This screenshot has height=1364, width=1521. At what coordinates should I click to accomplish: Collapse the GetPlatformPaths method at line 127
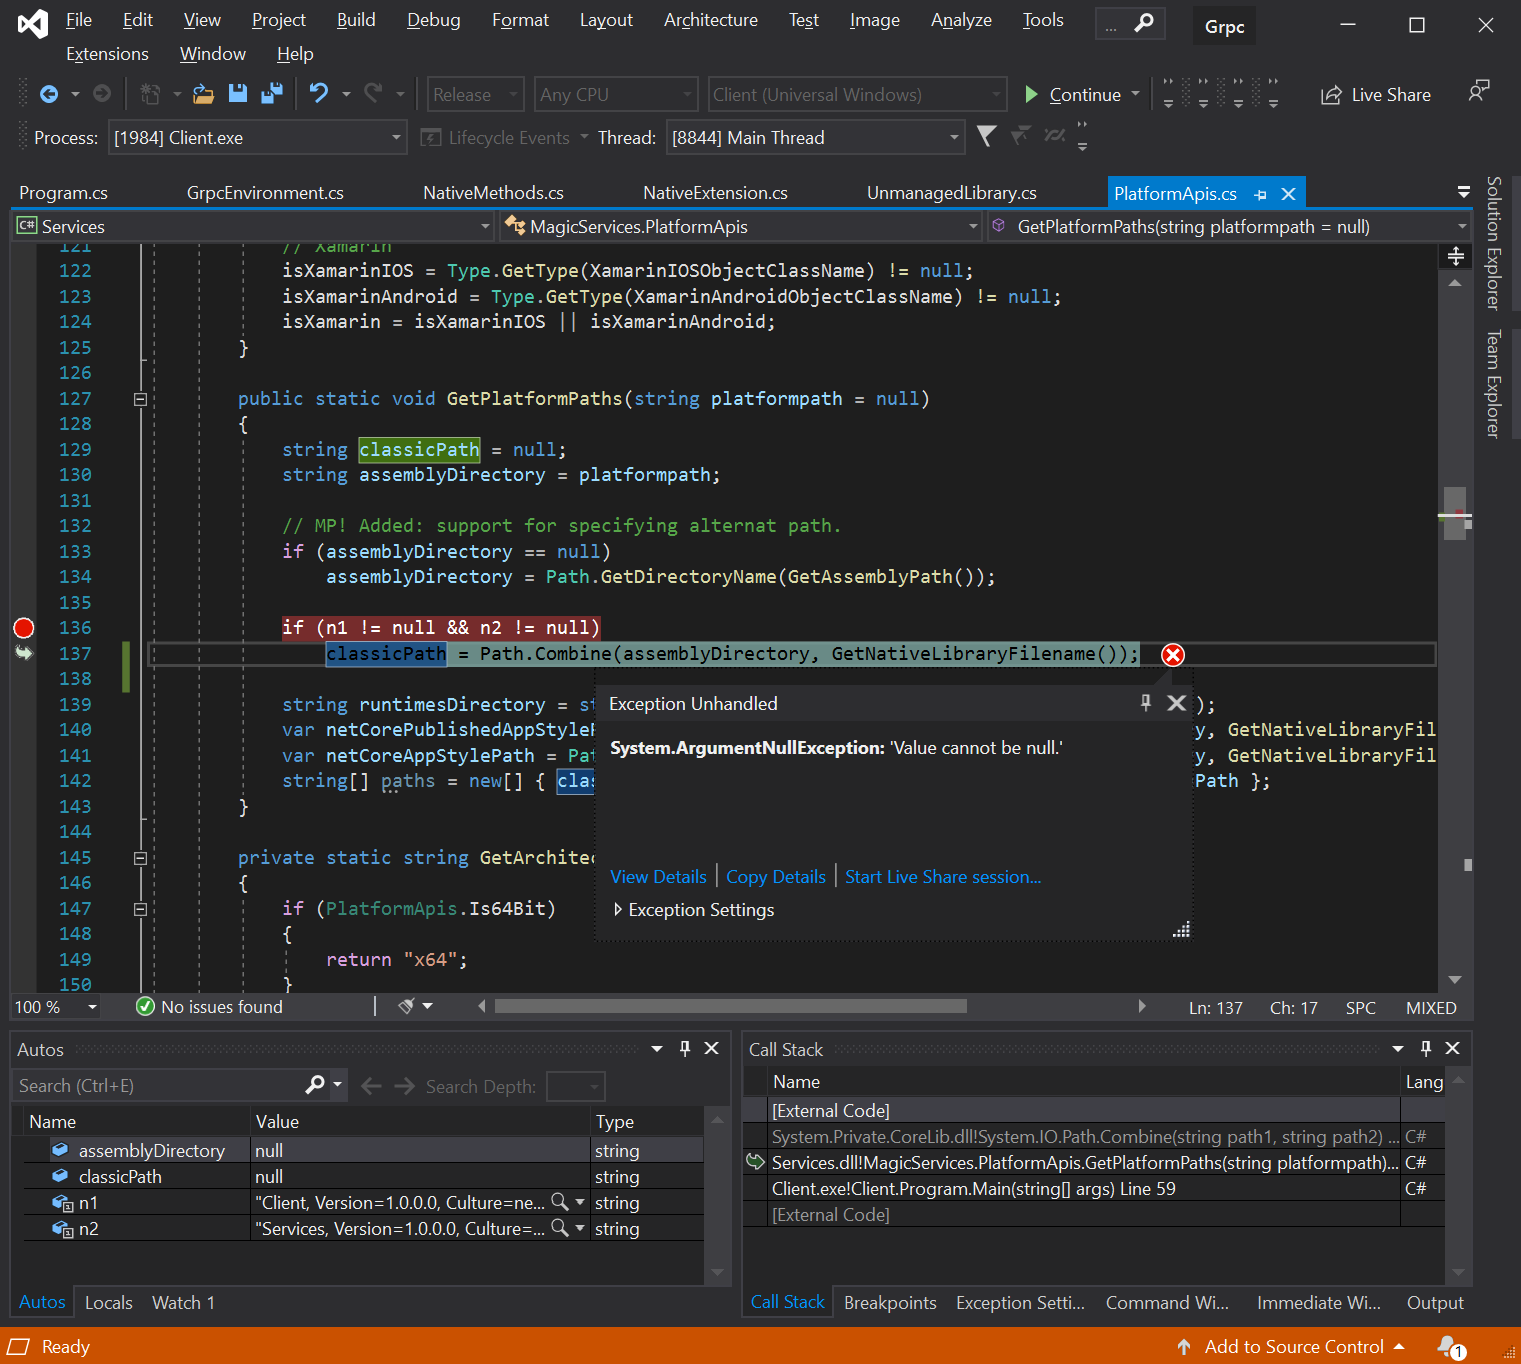(x=140, y=399)
